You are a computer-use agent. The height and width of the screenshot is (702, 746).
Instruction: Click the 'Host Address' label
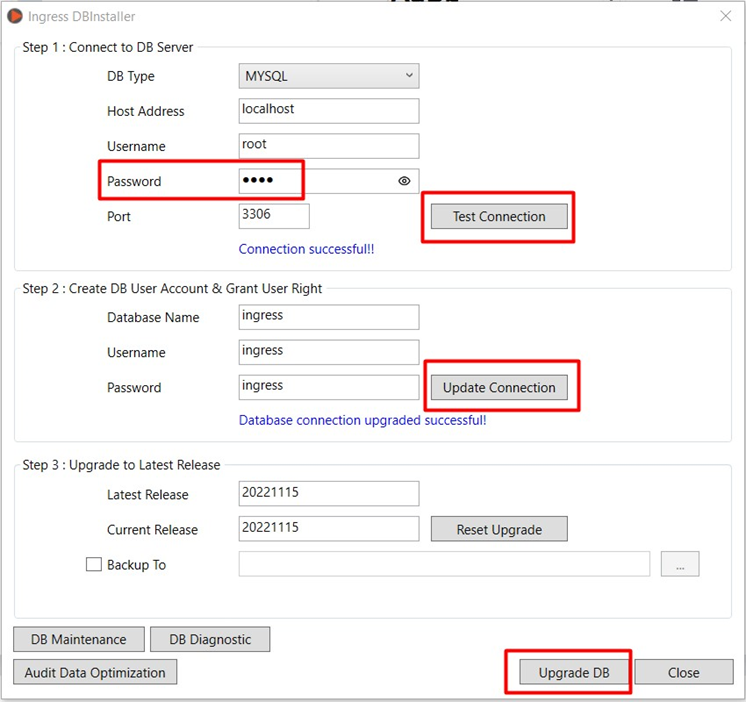[146, 111]
